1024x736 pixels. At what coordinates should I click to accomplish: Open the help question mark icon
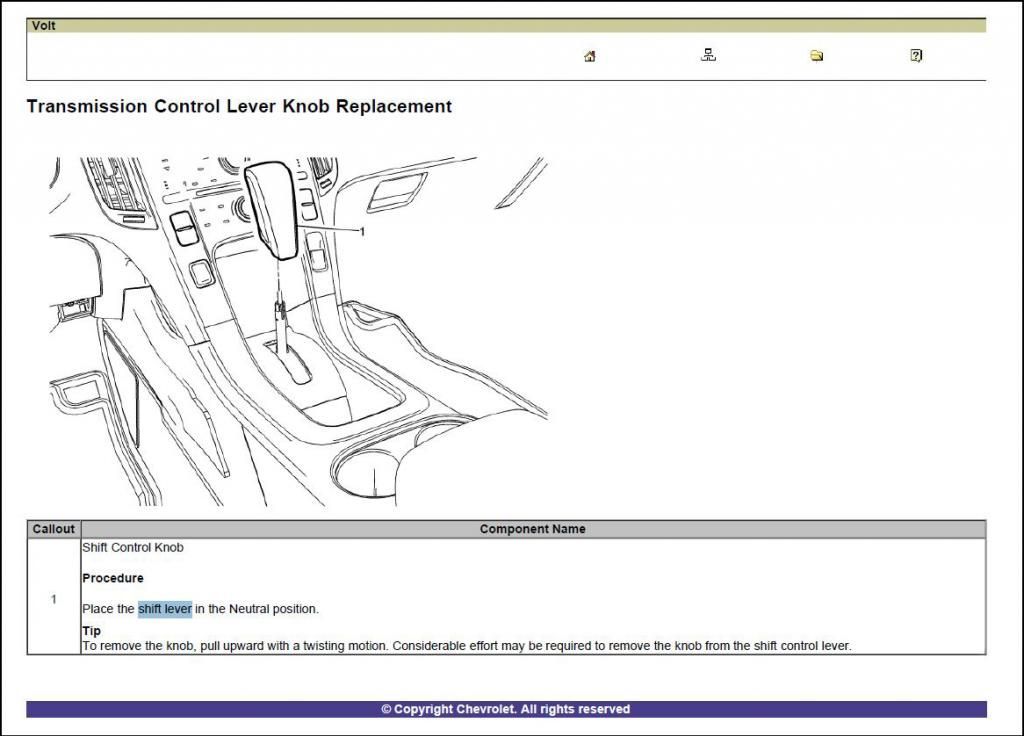916,56
